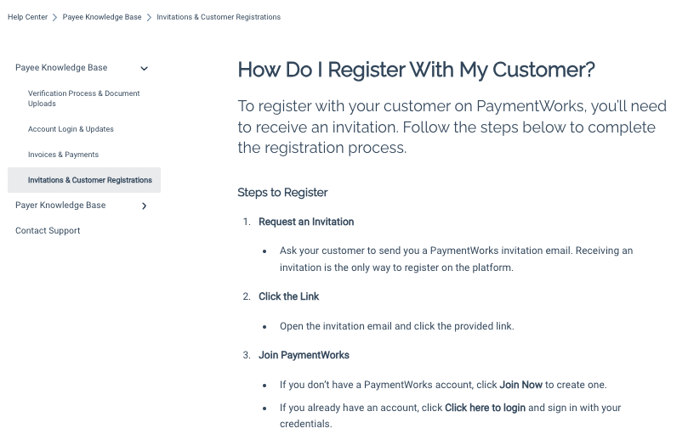Click Invitations & Customer Registrations breadcrumb
688x434 pixels.
[219, 17]
